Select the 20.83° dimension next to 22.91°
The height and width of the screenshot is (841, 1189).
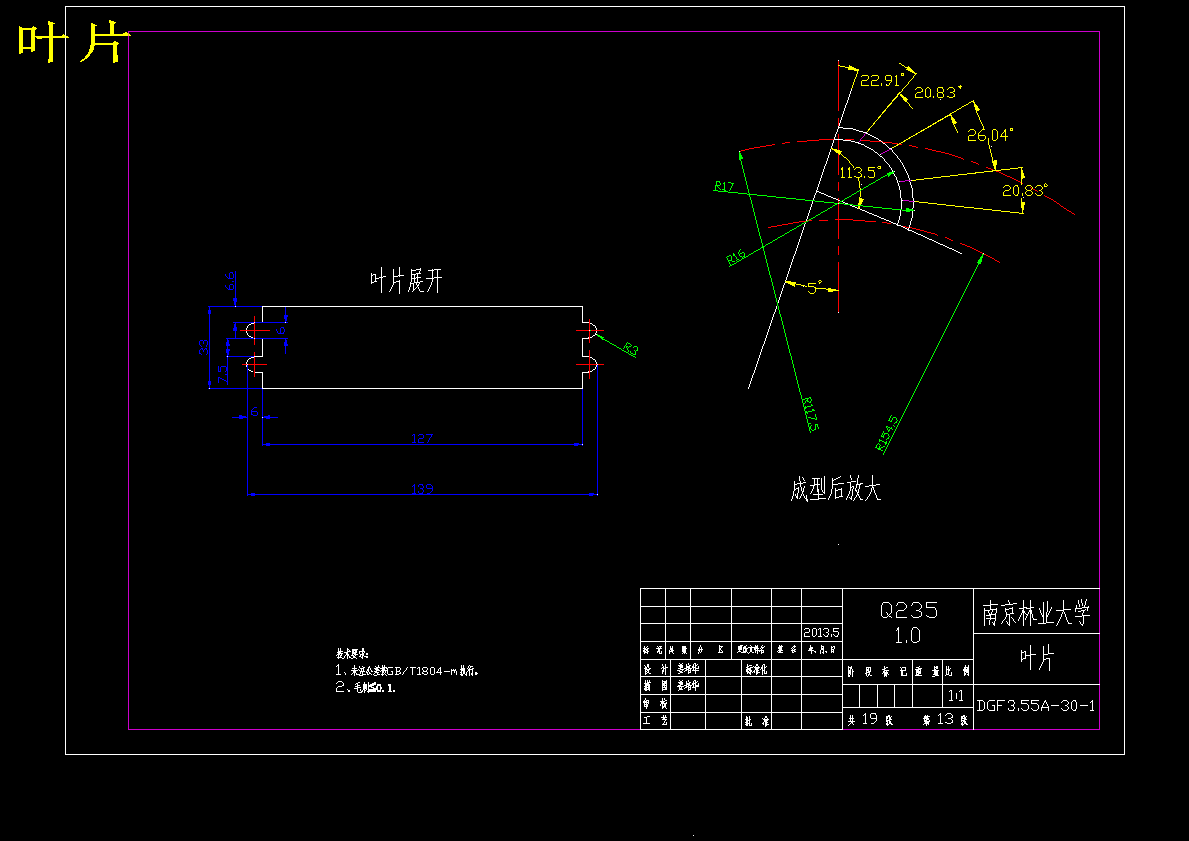pyautogui.click(x=937, y=93)
